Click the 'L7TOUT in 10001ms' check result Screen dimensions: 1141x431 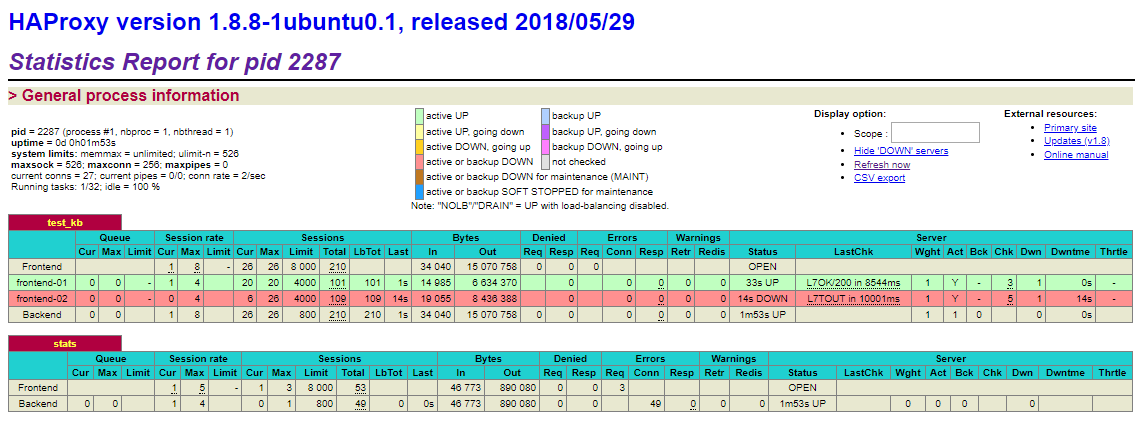point(854,298)
